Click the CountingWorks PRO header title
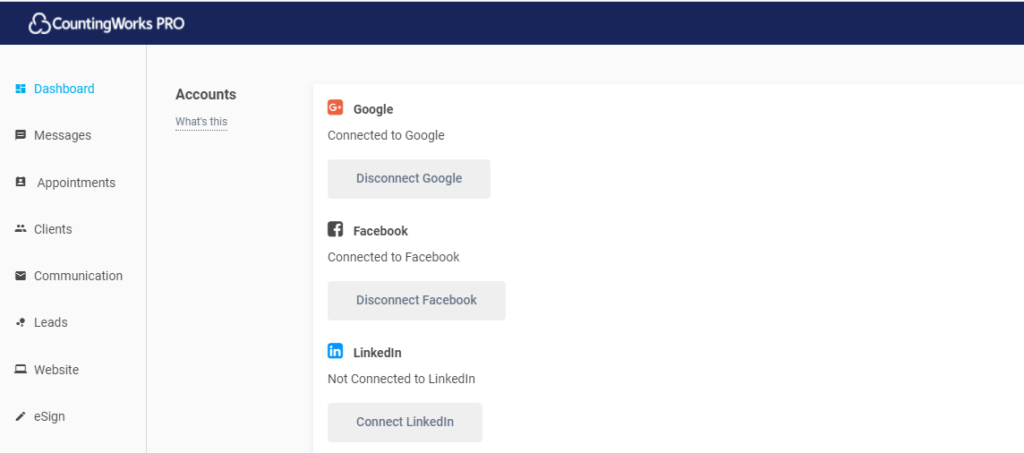This screenshot has height=453, width=1024. tap(118, 24)
